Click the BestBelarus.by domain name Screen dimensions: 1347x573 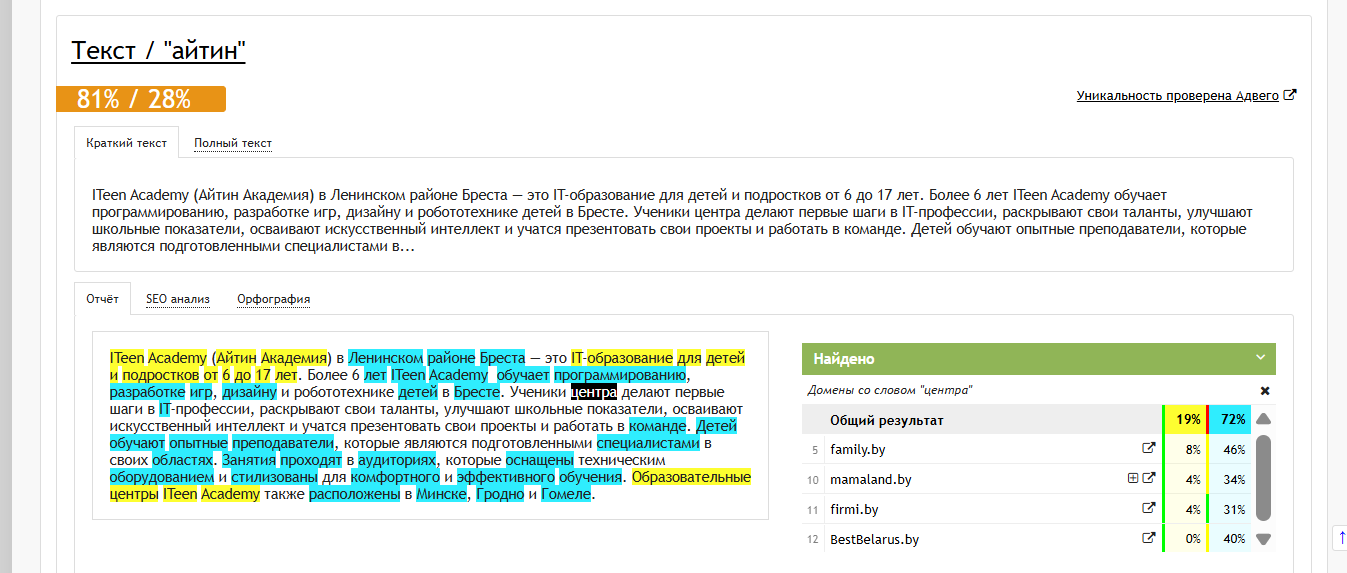pyautogui.click(x=874, y=540)
